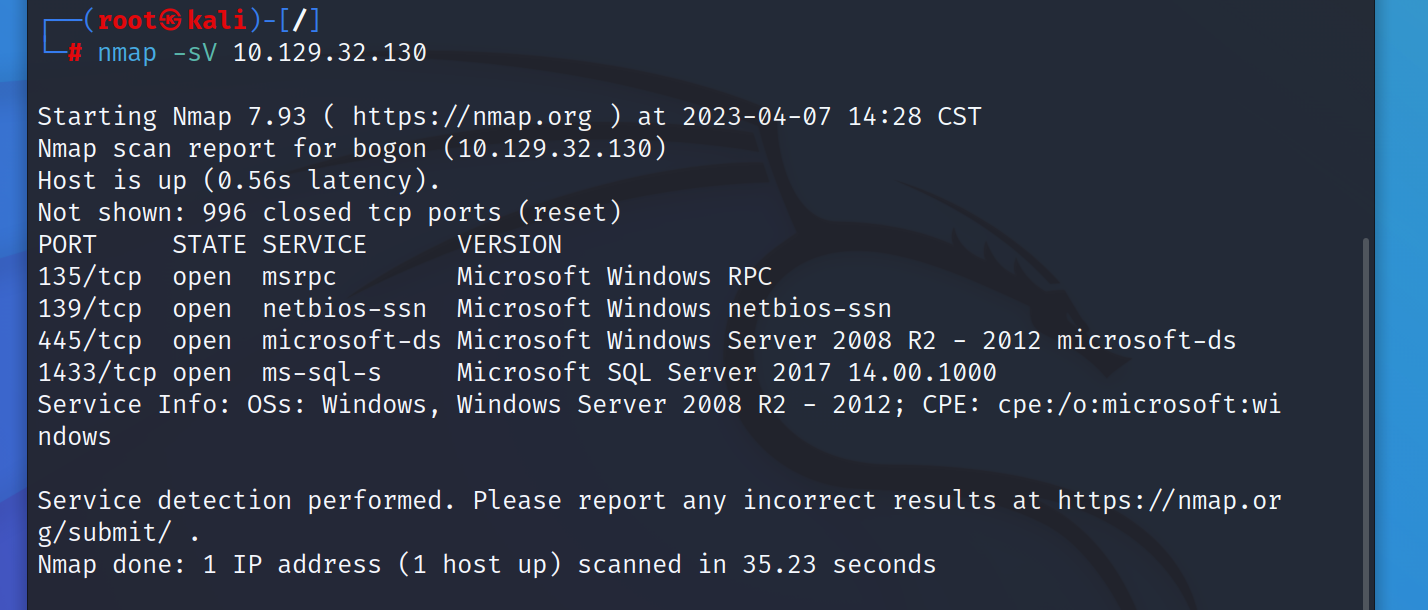This screenshot has width=1428, height=610.
Task: Click the 445/tcp port entry
Action: (x=90, y=341)
